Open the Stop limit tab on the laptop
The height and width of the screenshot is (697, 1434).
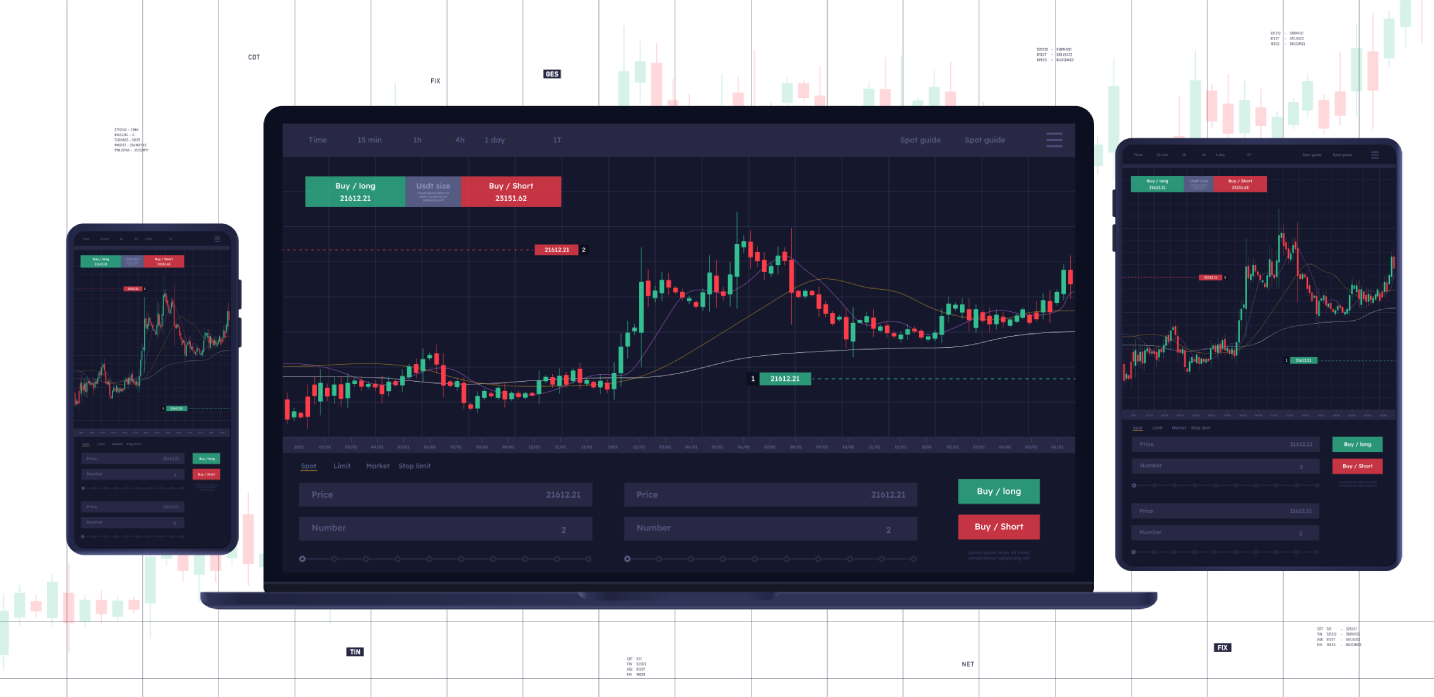[x=414, y=466]
